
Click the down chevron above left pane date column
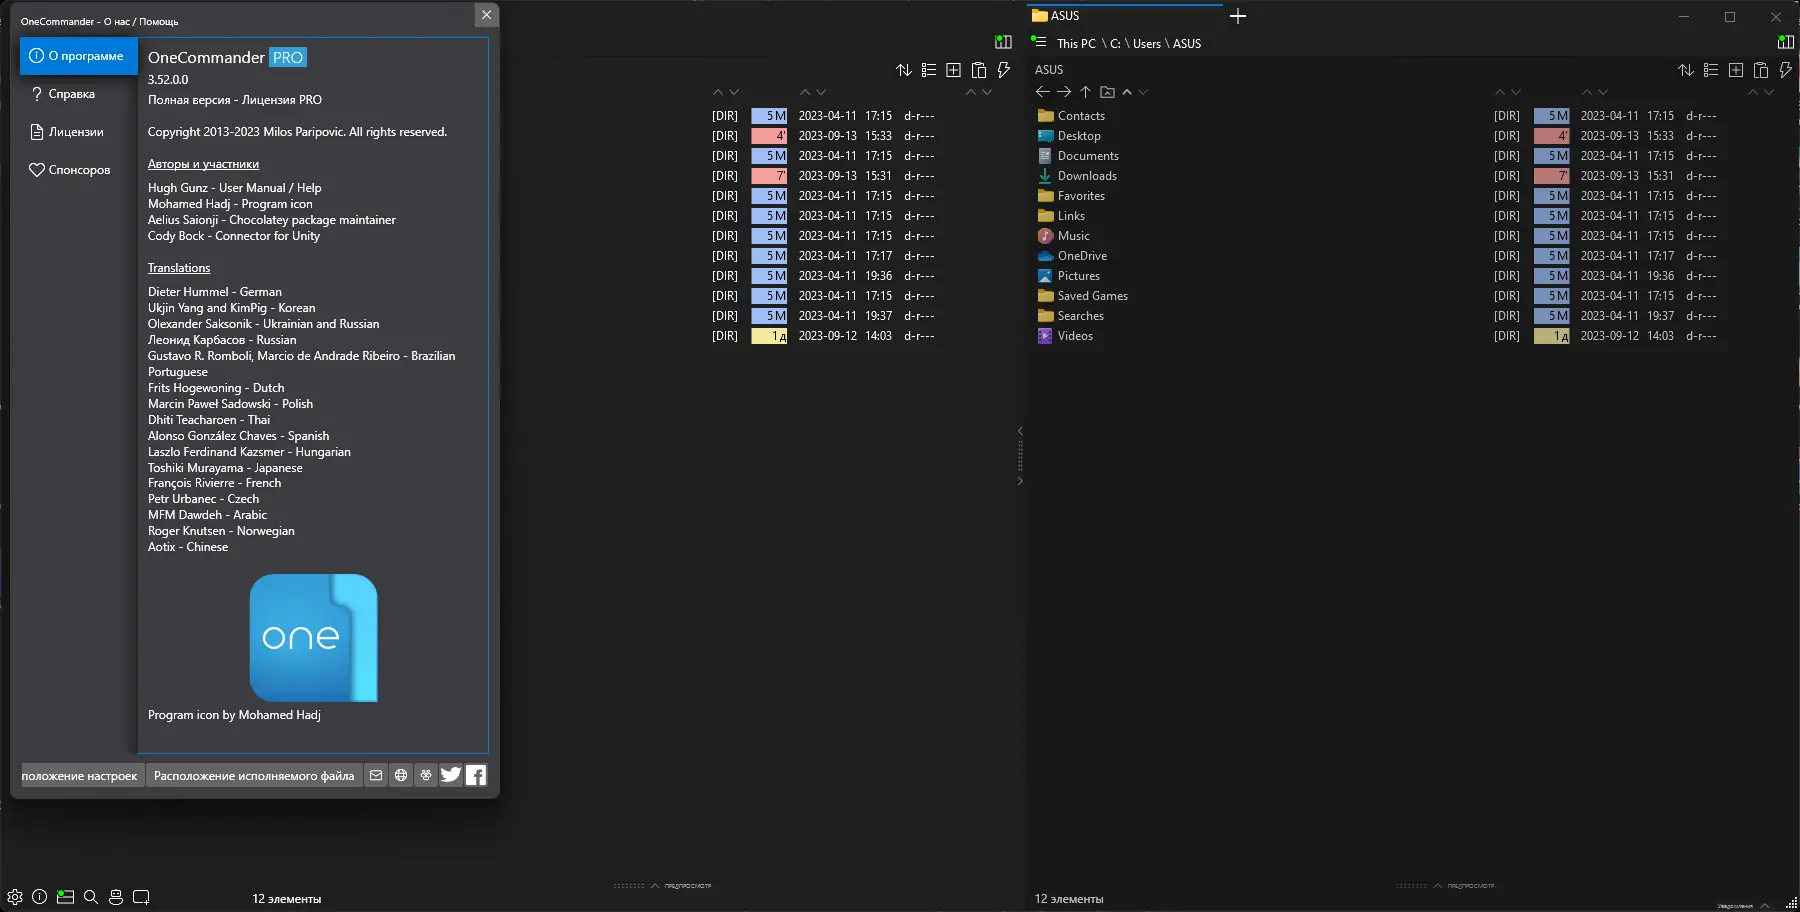821,92
